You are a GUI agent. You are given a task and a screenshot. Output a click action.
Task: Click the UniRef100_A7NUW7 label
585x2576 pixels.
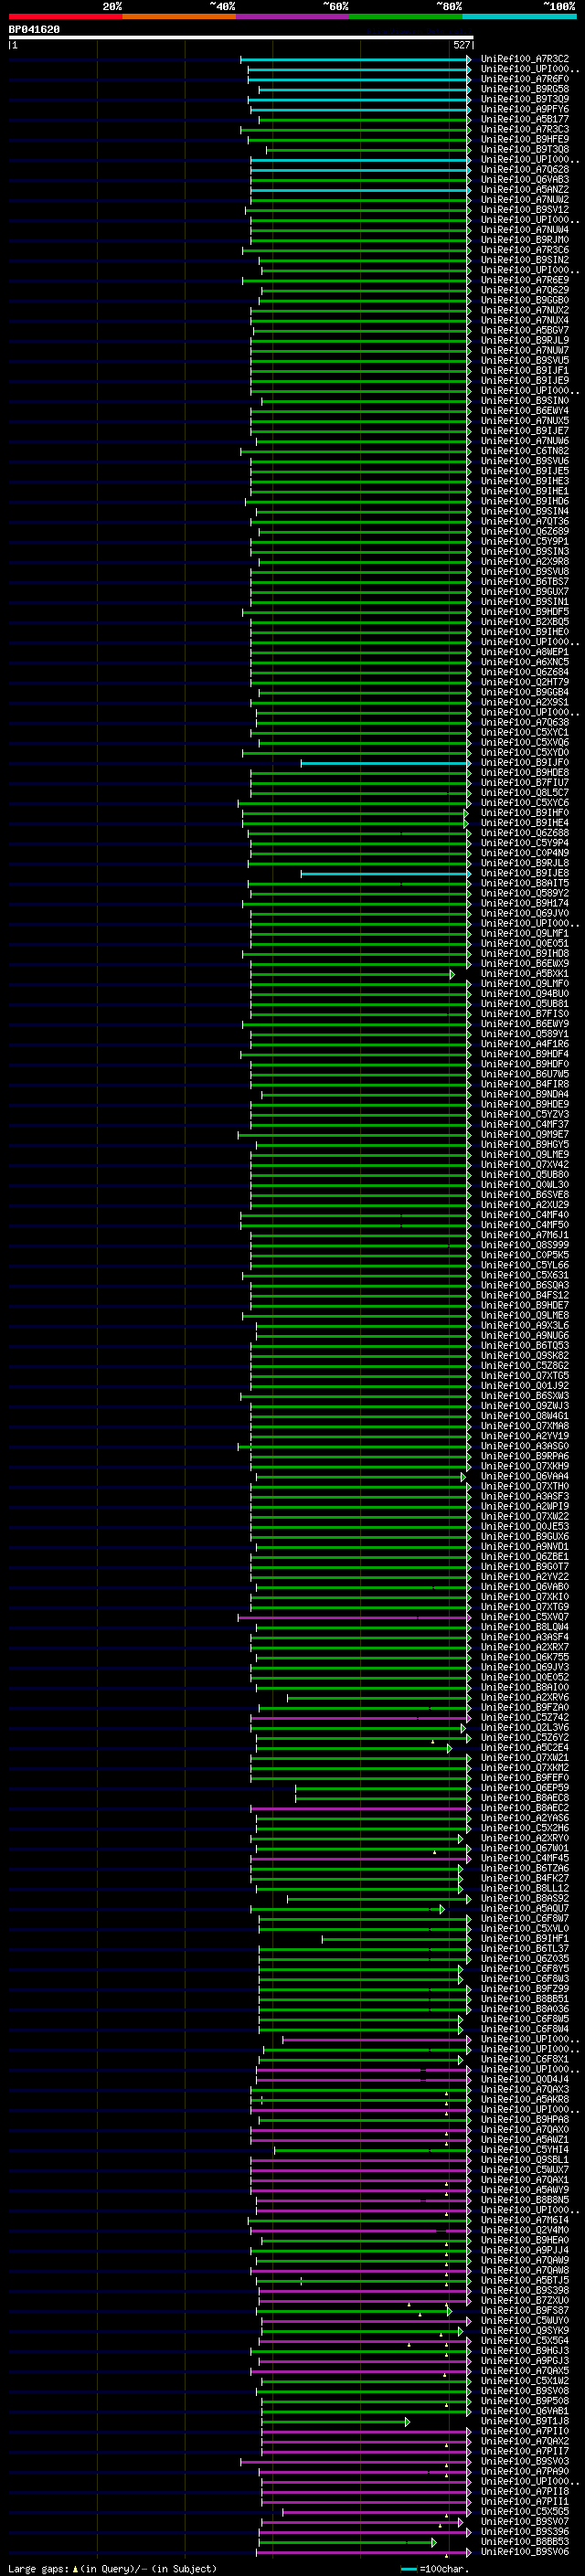coord(525,350)
